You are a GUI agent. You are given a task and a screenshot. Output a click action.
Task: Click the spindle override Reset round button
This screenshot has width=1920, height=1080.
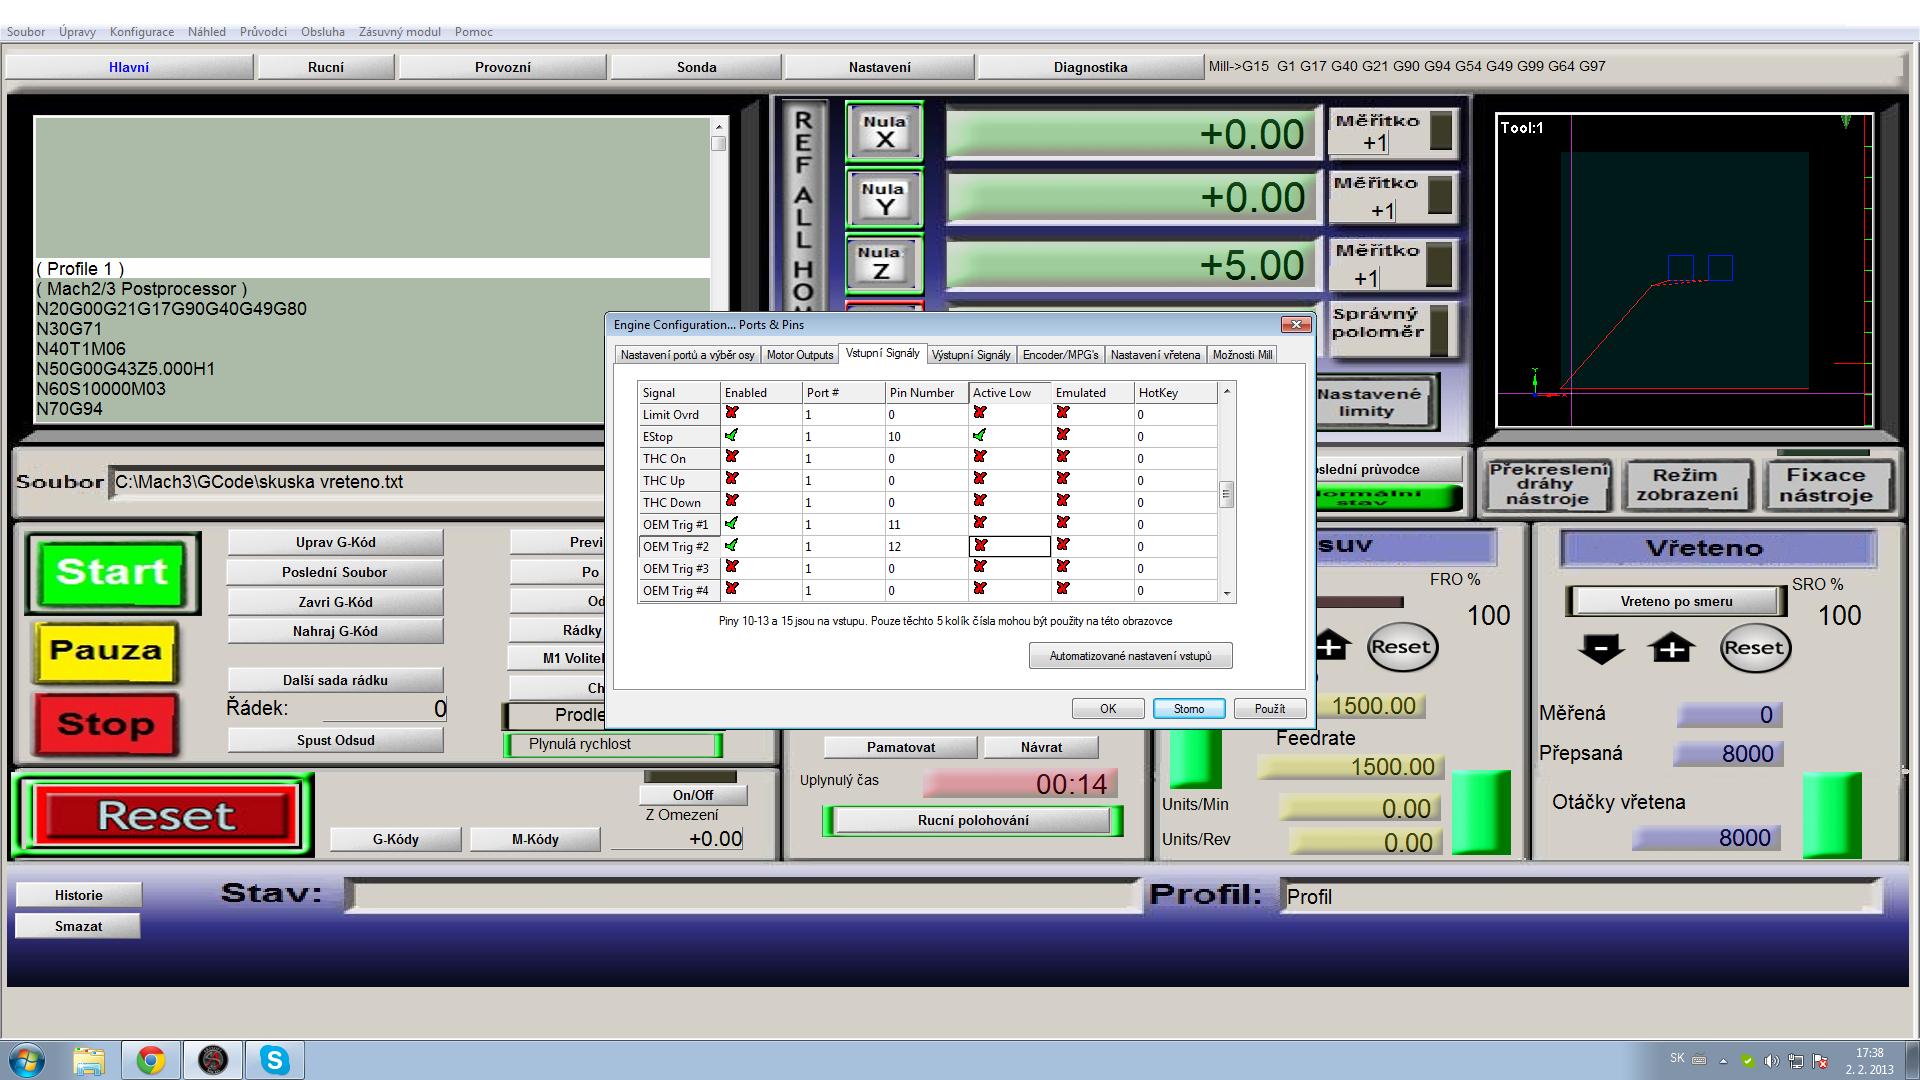click(1754, 648)
